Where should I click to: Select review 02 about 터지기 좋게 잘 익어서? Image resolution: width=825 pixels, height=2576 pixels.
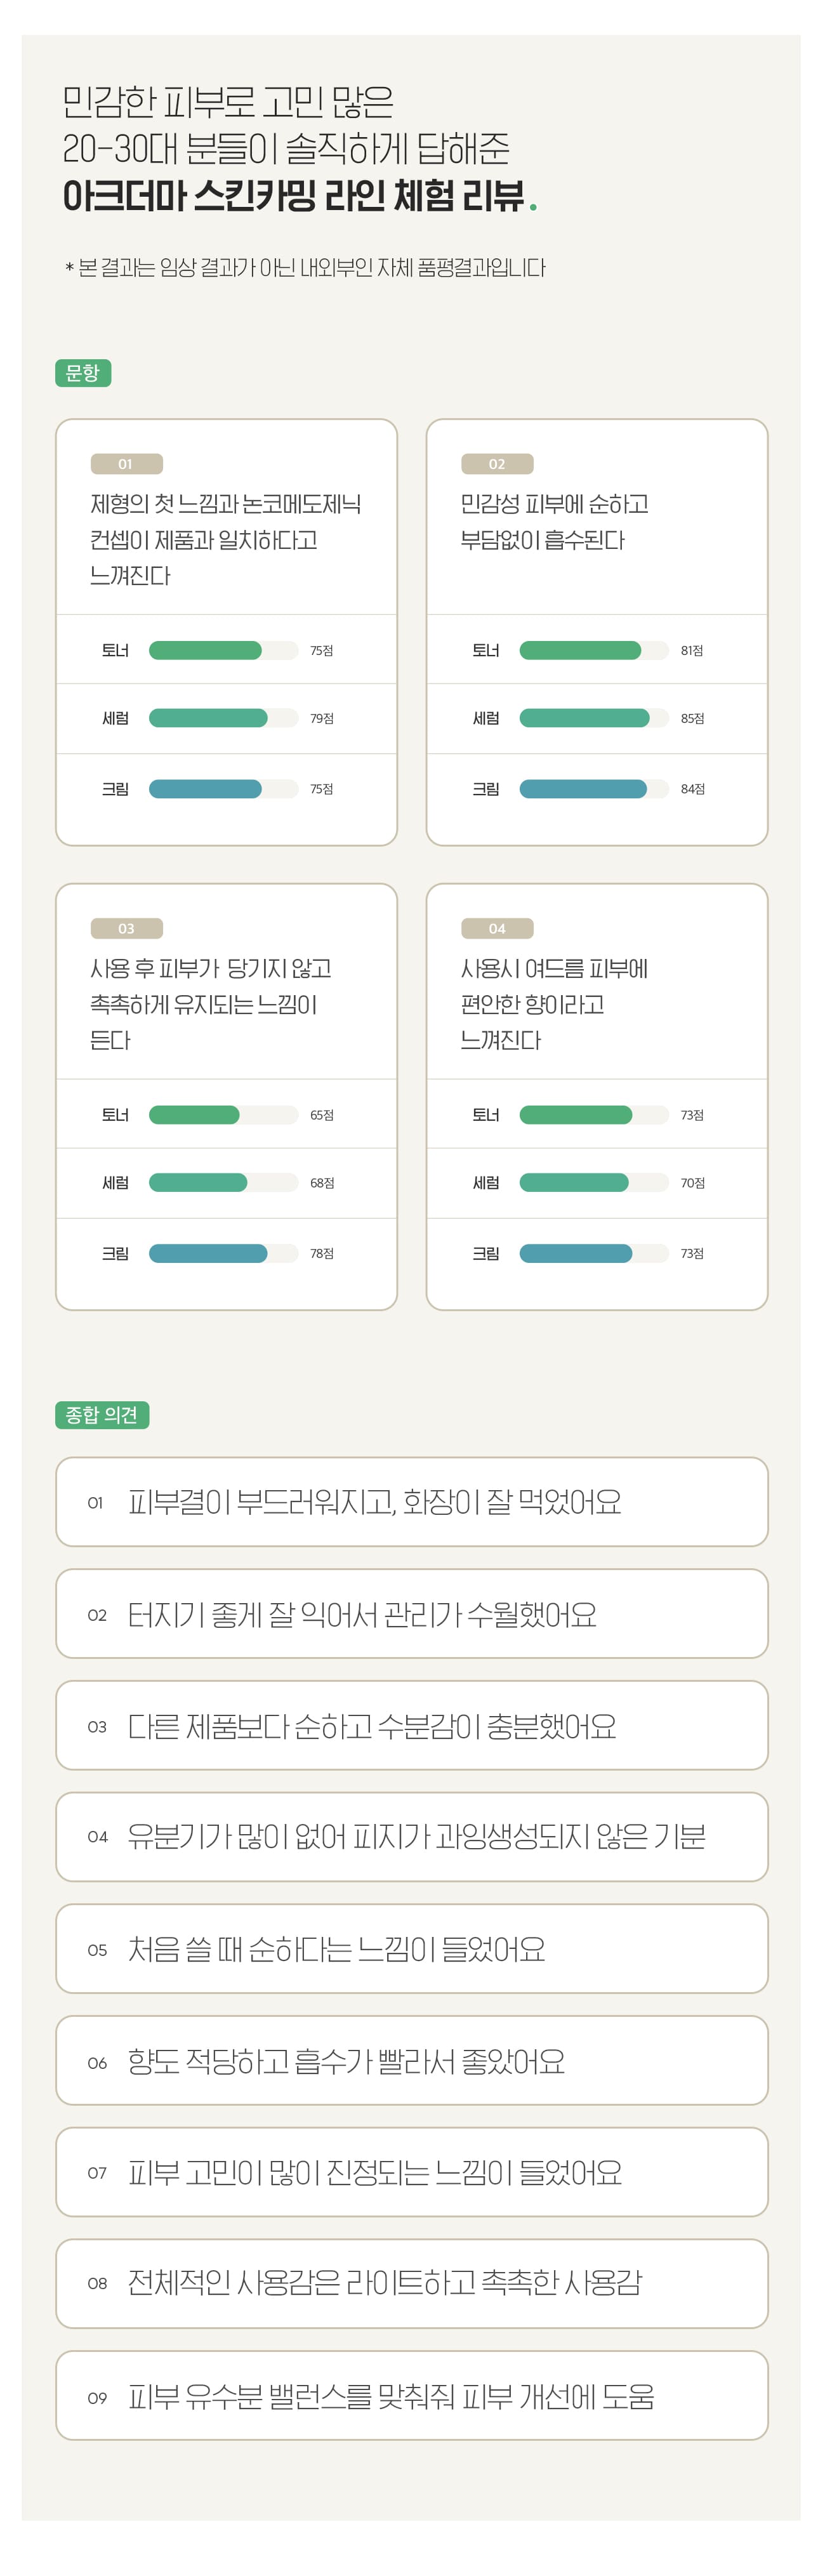click(x=412, y=1614)
